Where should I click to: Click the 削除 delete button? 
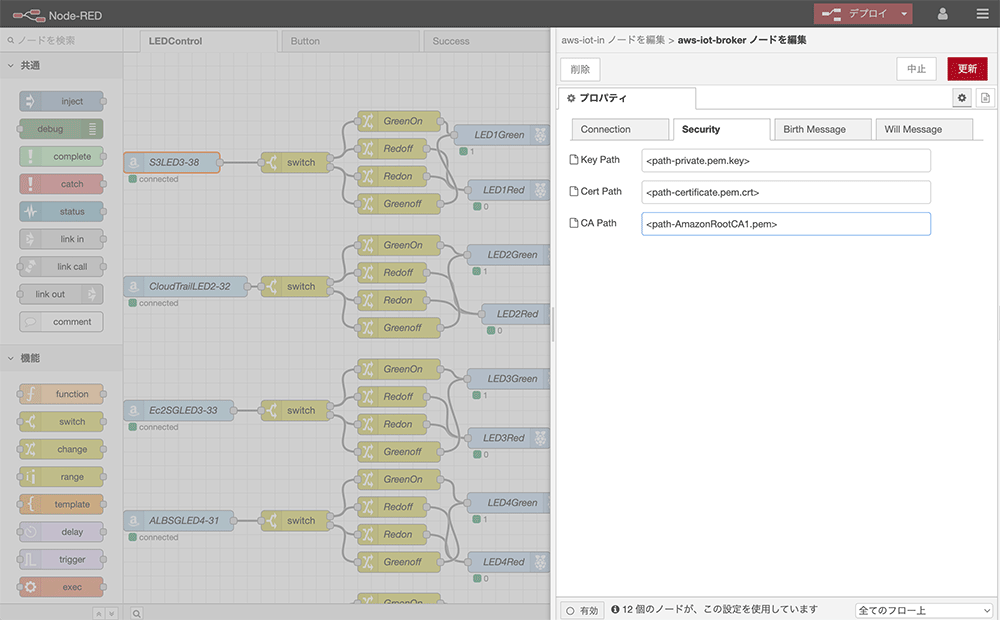[x=580, y=69]
